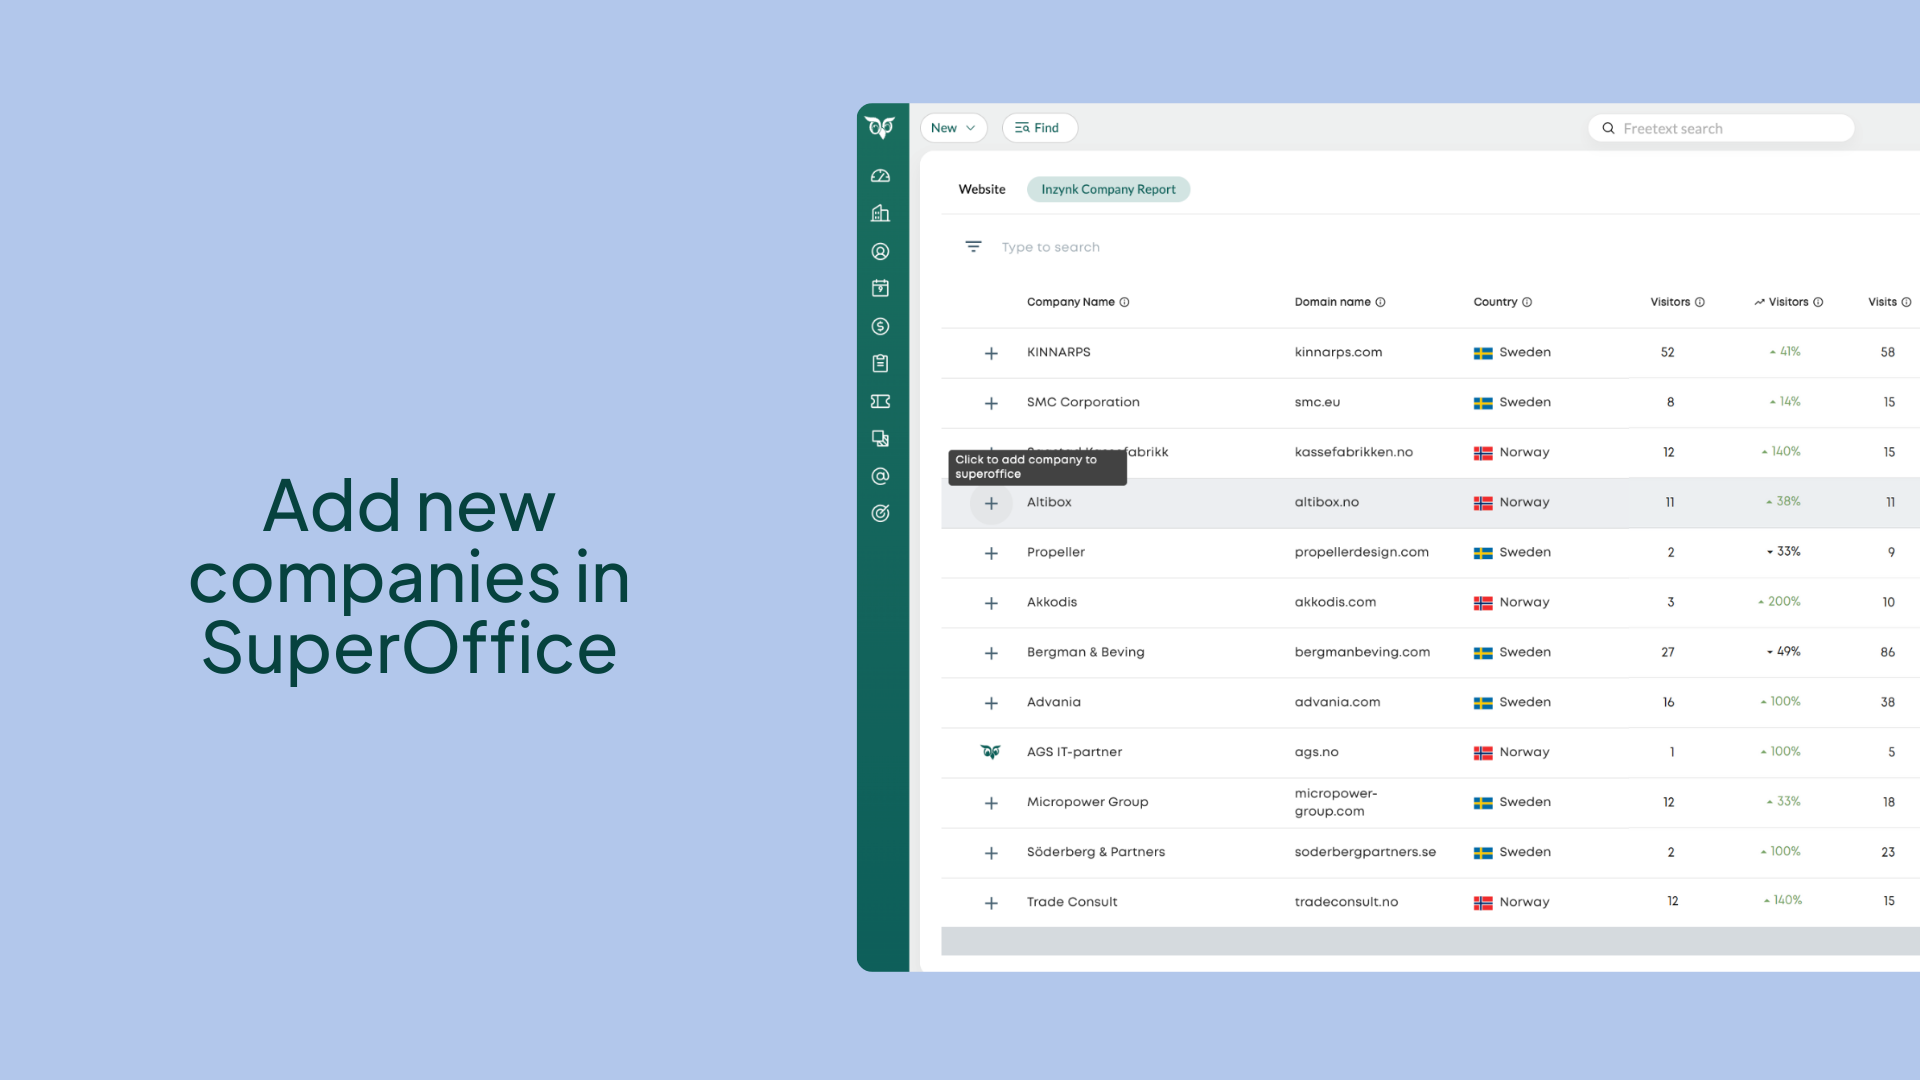Click the Freetext search field

coord(1721,128)
